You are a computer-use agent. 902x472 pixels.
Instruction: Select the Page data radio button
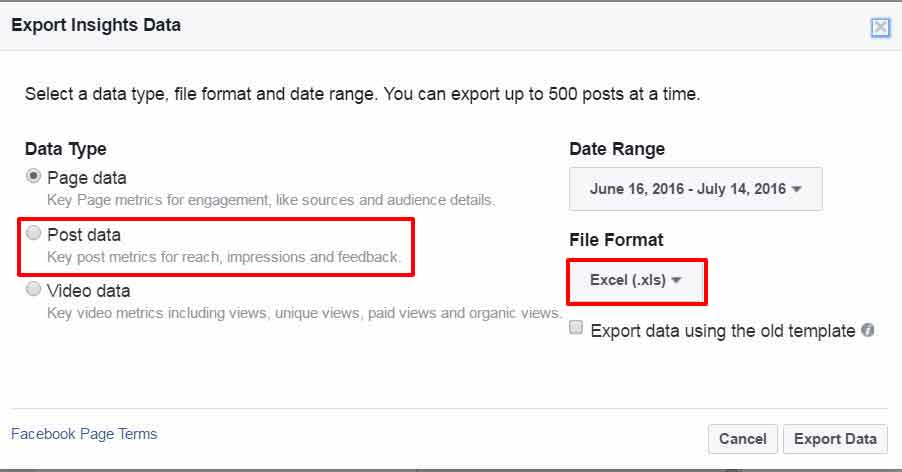35,177
